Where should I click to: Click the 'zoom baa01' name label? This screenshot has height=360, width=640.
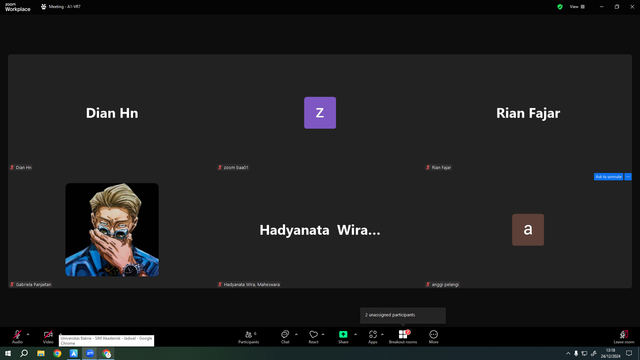(236, 167)
